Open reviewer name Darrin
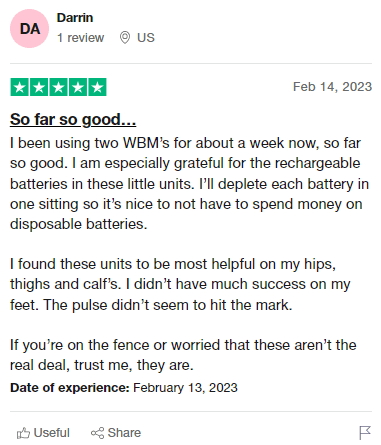 [x=75, y=18]
